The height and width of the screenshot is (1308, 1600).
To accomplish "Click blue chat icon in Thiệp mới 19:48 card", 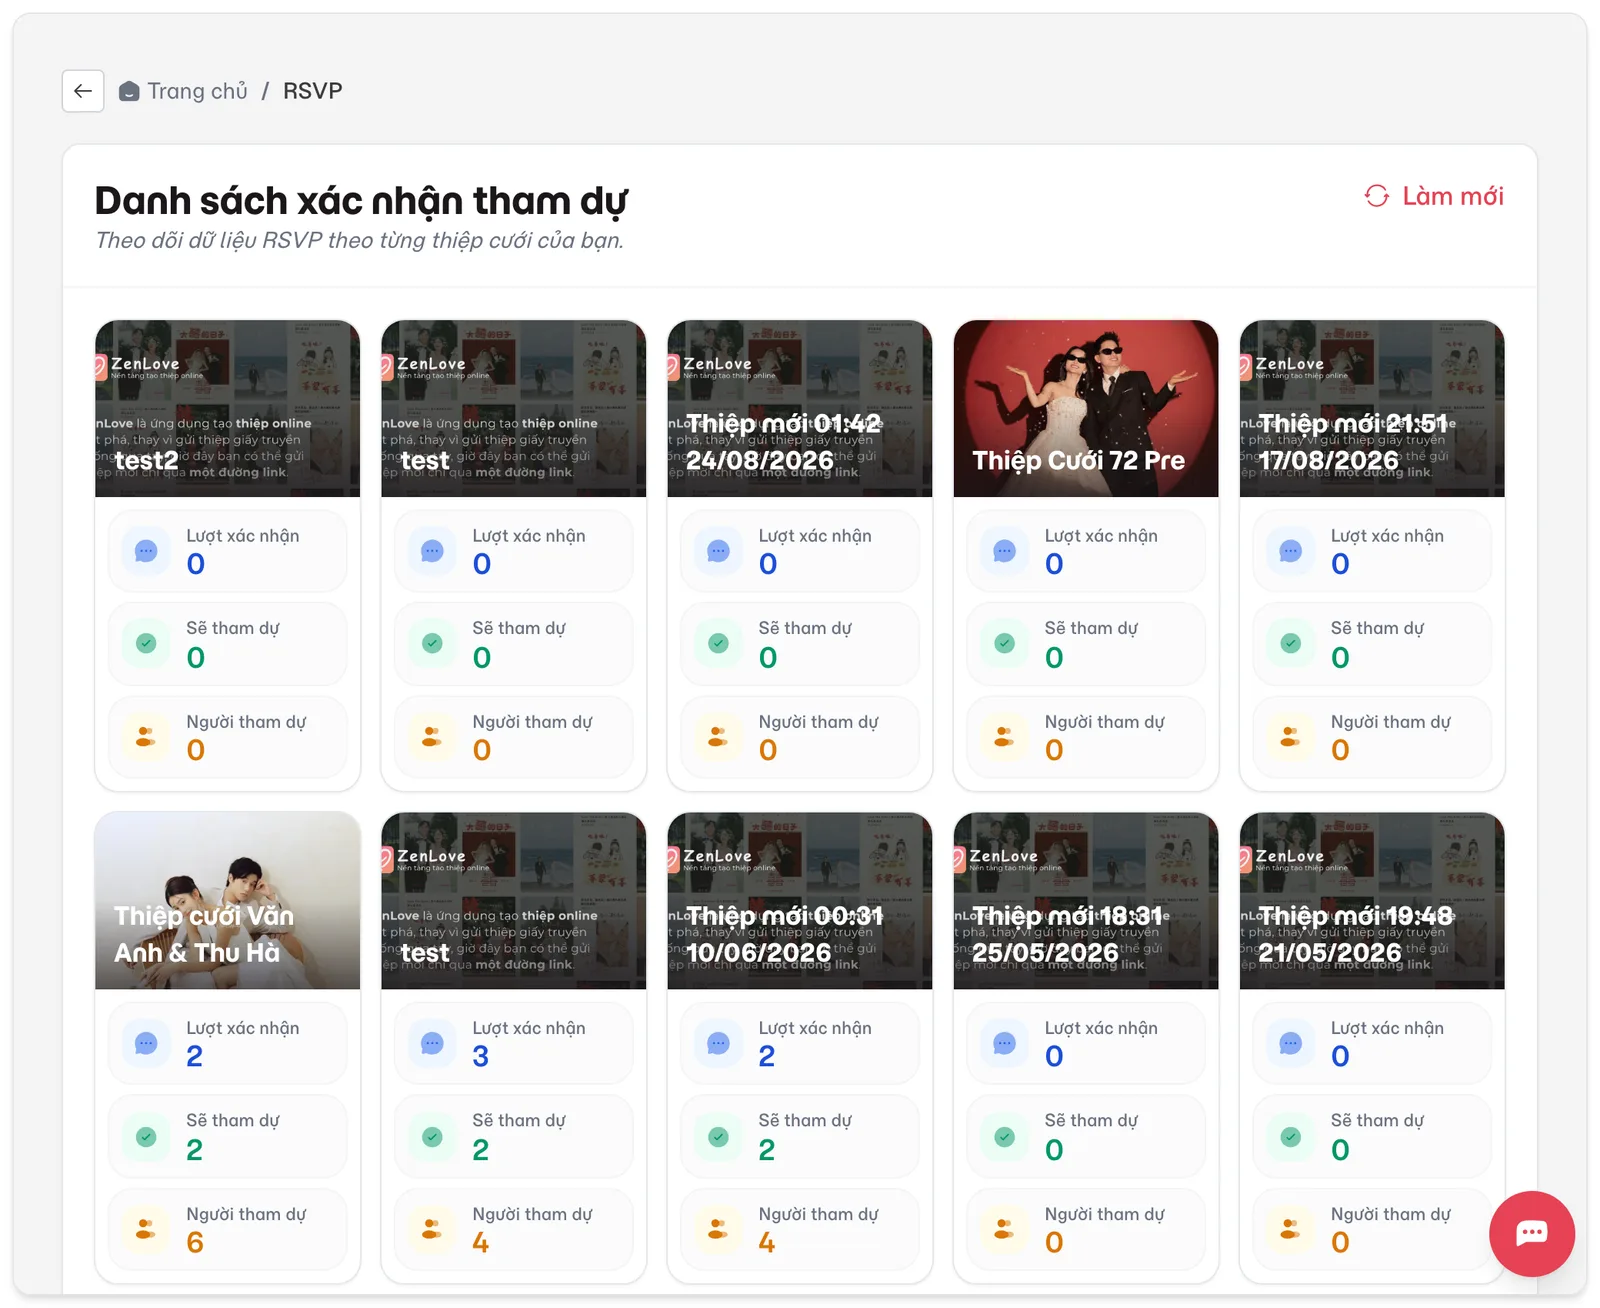I will point(1291,1043).
